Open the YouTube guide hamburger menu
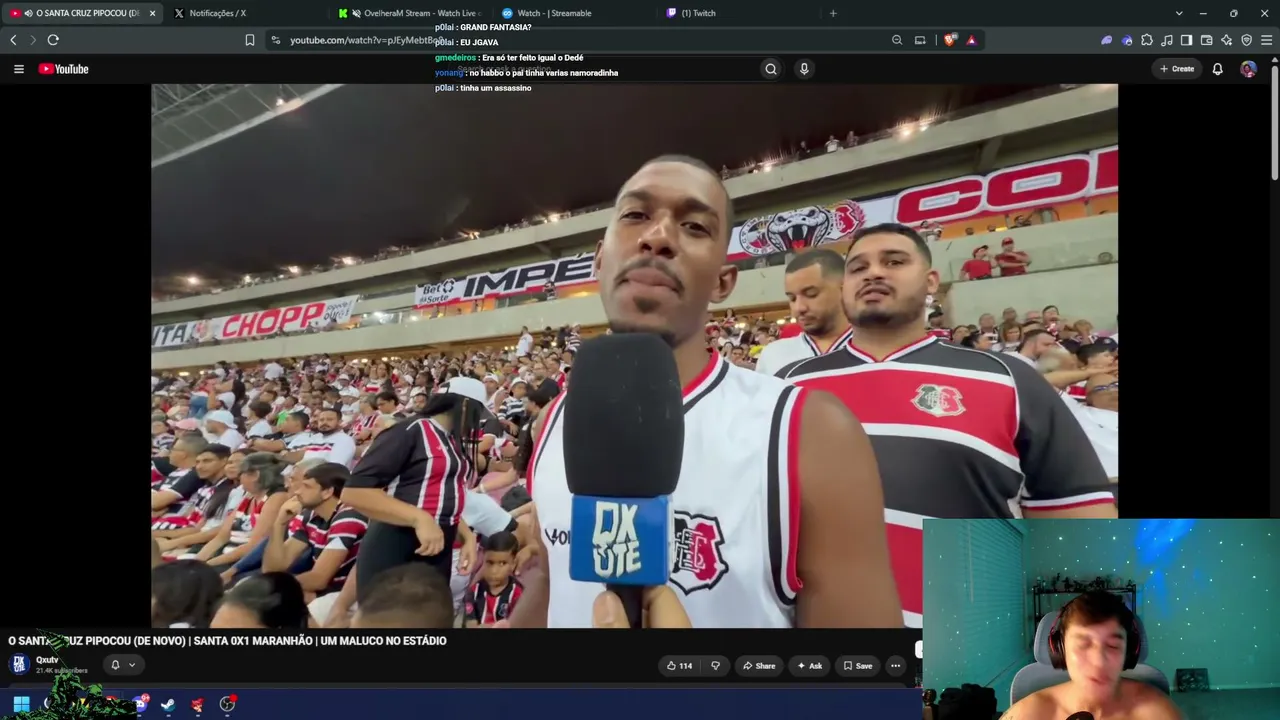 click(x=18, y=69)
